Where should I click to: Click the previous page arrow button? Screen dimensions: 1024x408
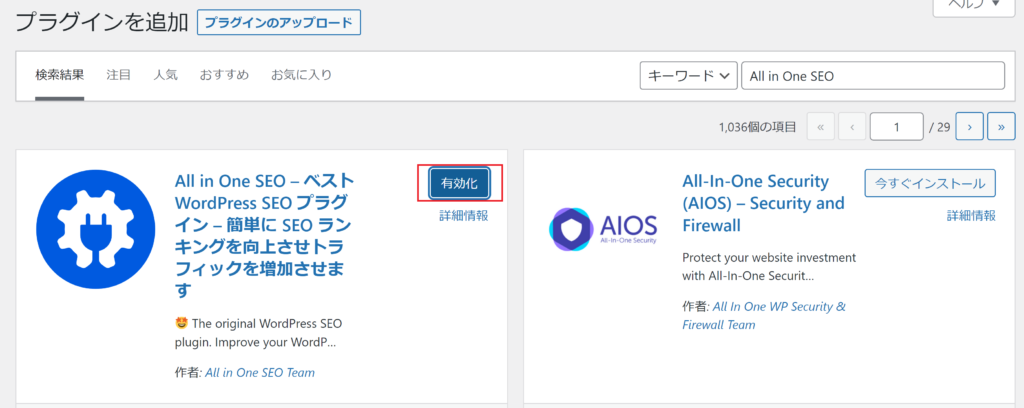852,127
